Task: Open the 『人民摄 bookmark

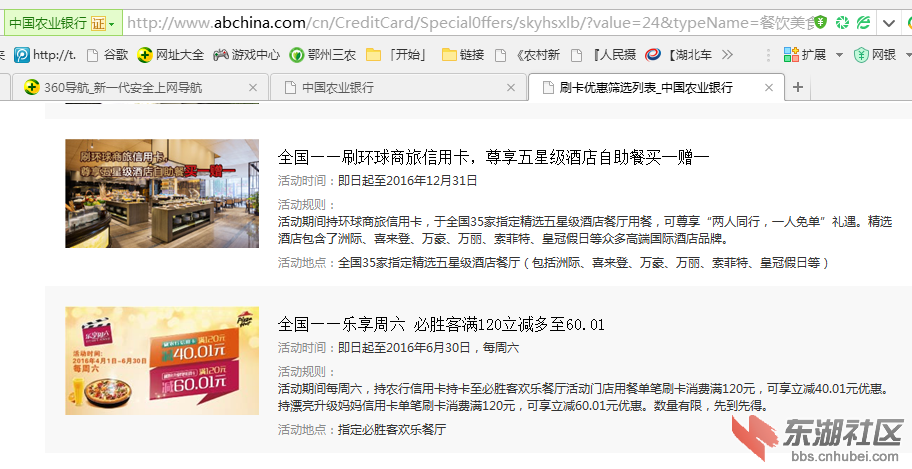Action: (604, 55)
